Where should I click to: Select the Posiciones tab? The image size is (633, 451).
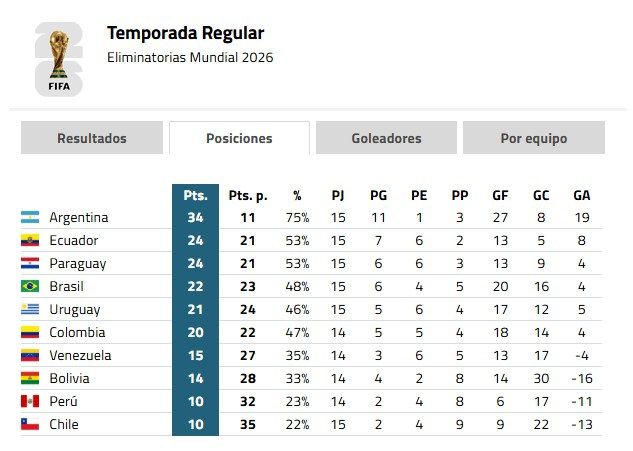[x=239, y=138]
